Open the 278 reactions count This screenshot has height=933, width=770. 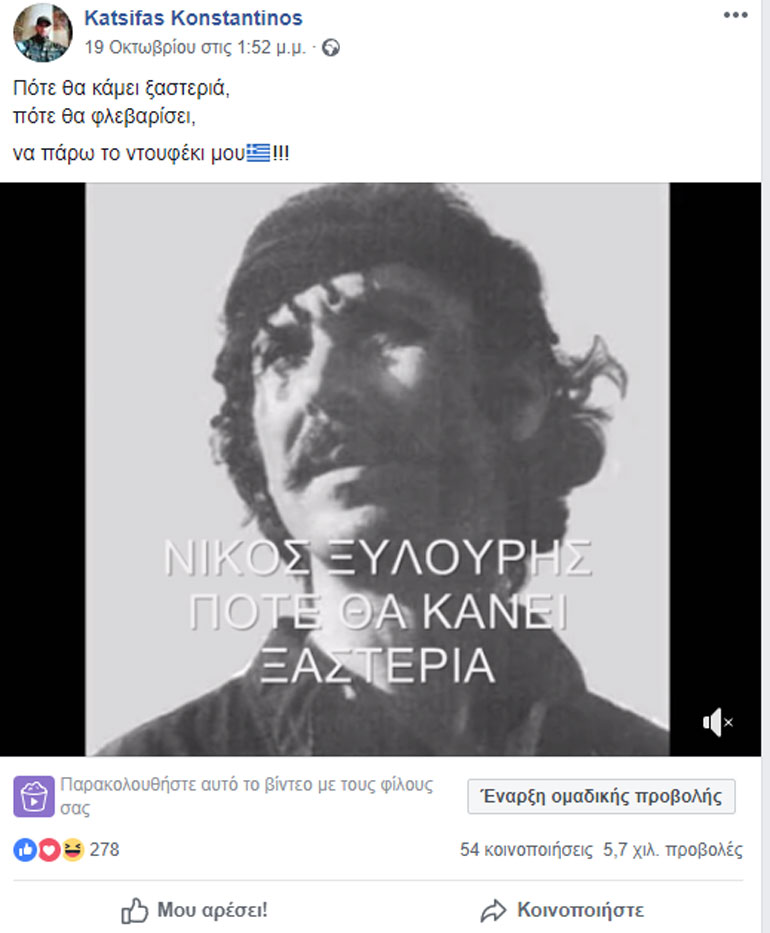[104, 850]
